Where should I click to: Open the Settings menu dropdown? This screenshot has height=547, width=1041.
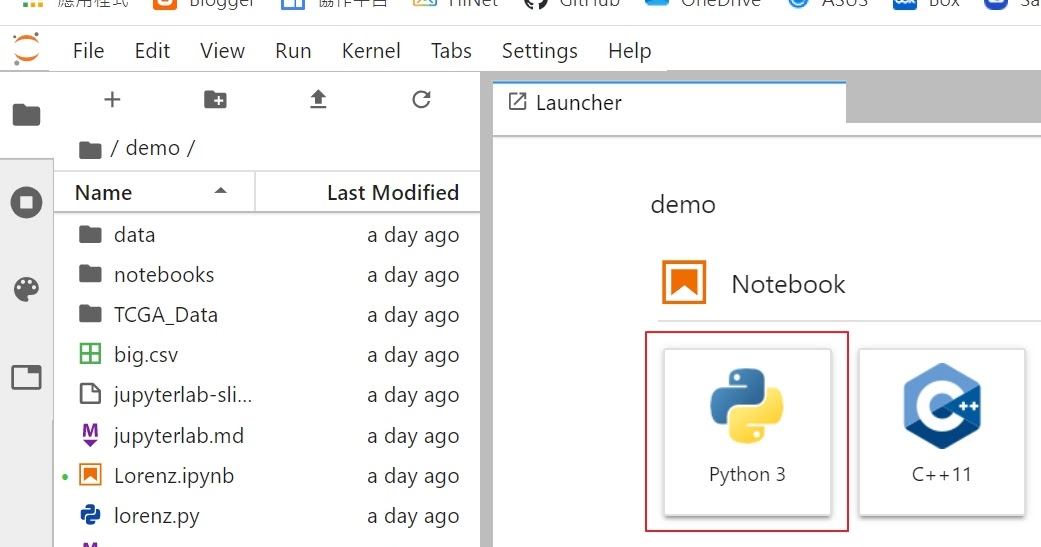(539, 51)
